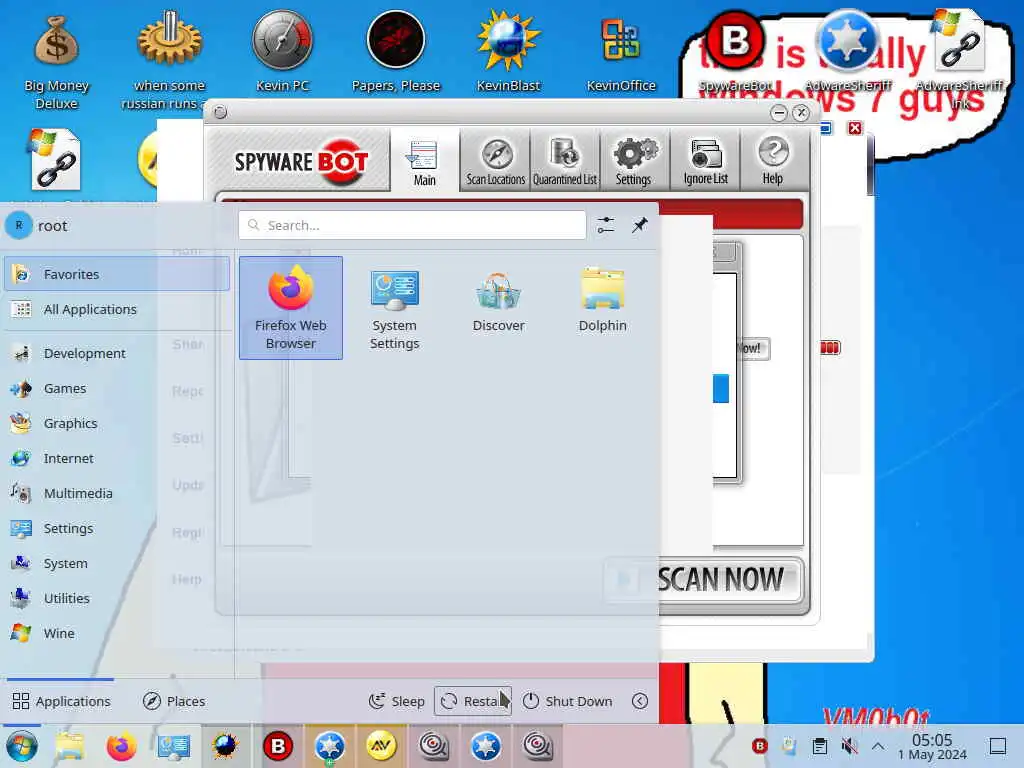
Task: Select the Papers, Please desktop icon
Action: point(396,52)
